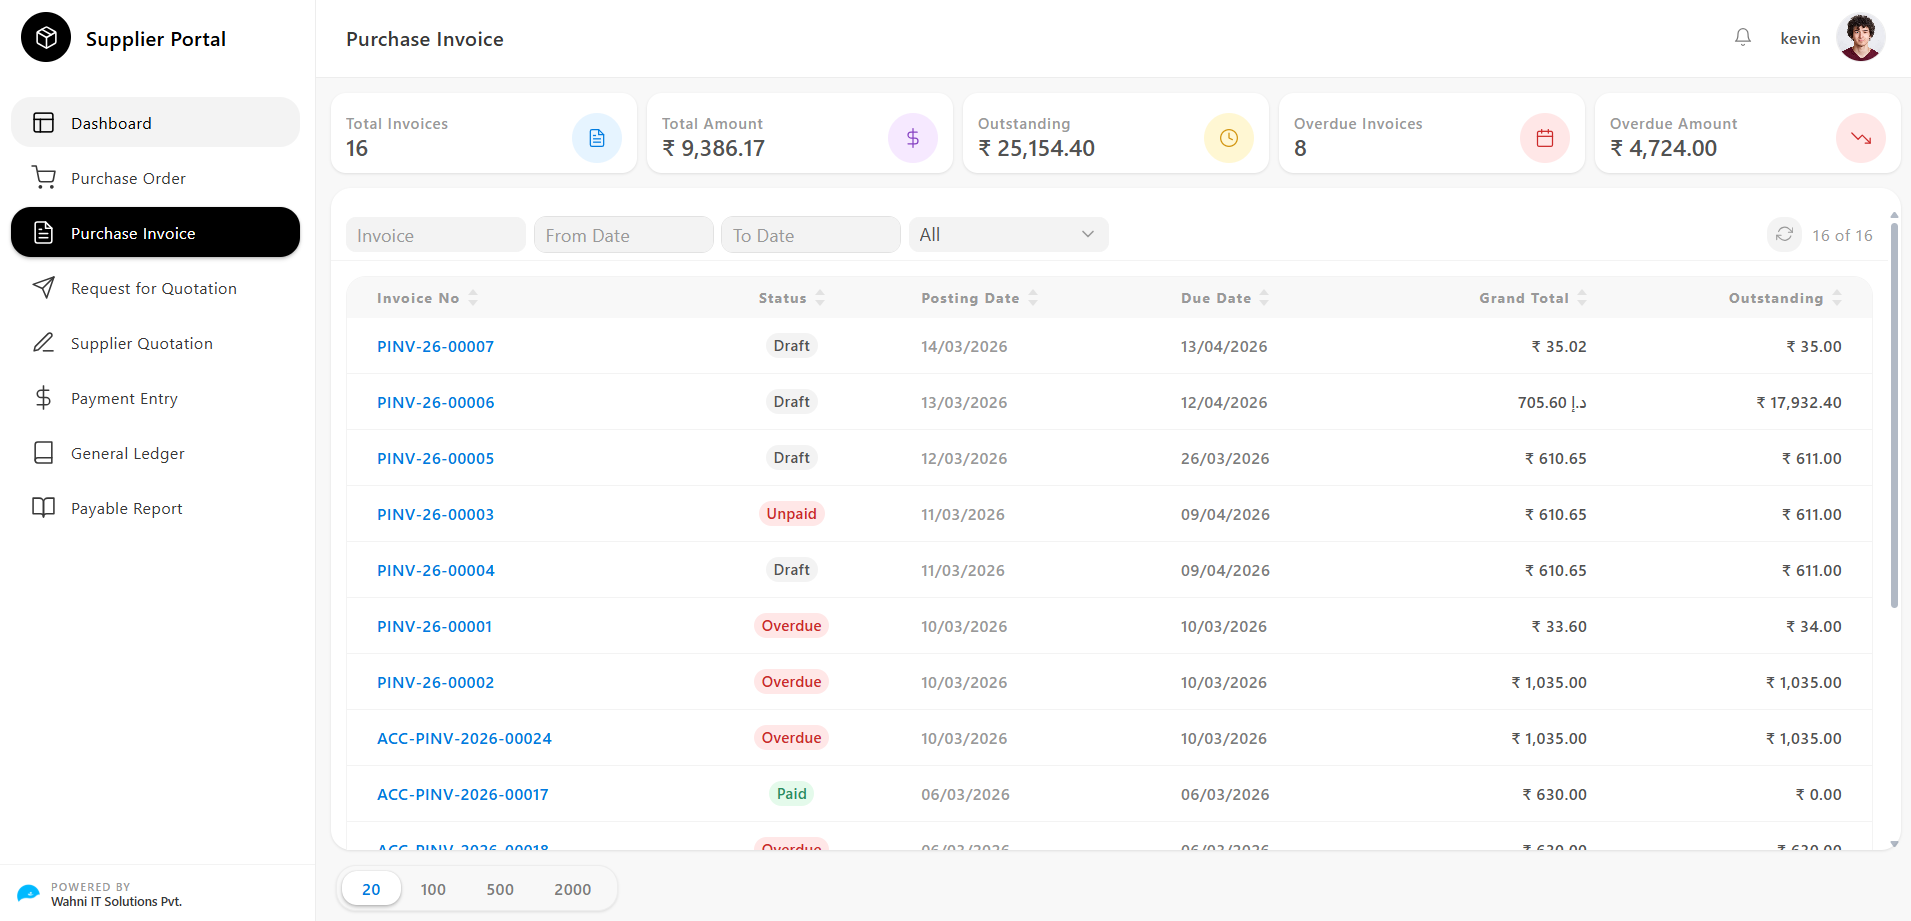
Task: Sort by Due Date column
Action: (1264, 298)
